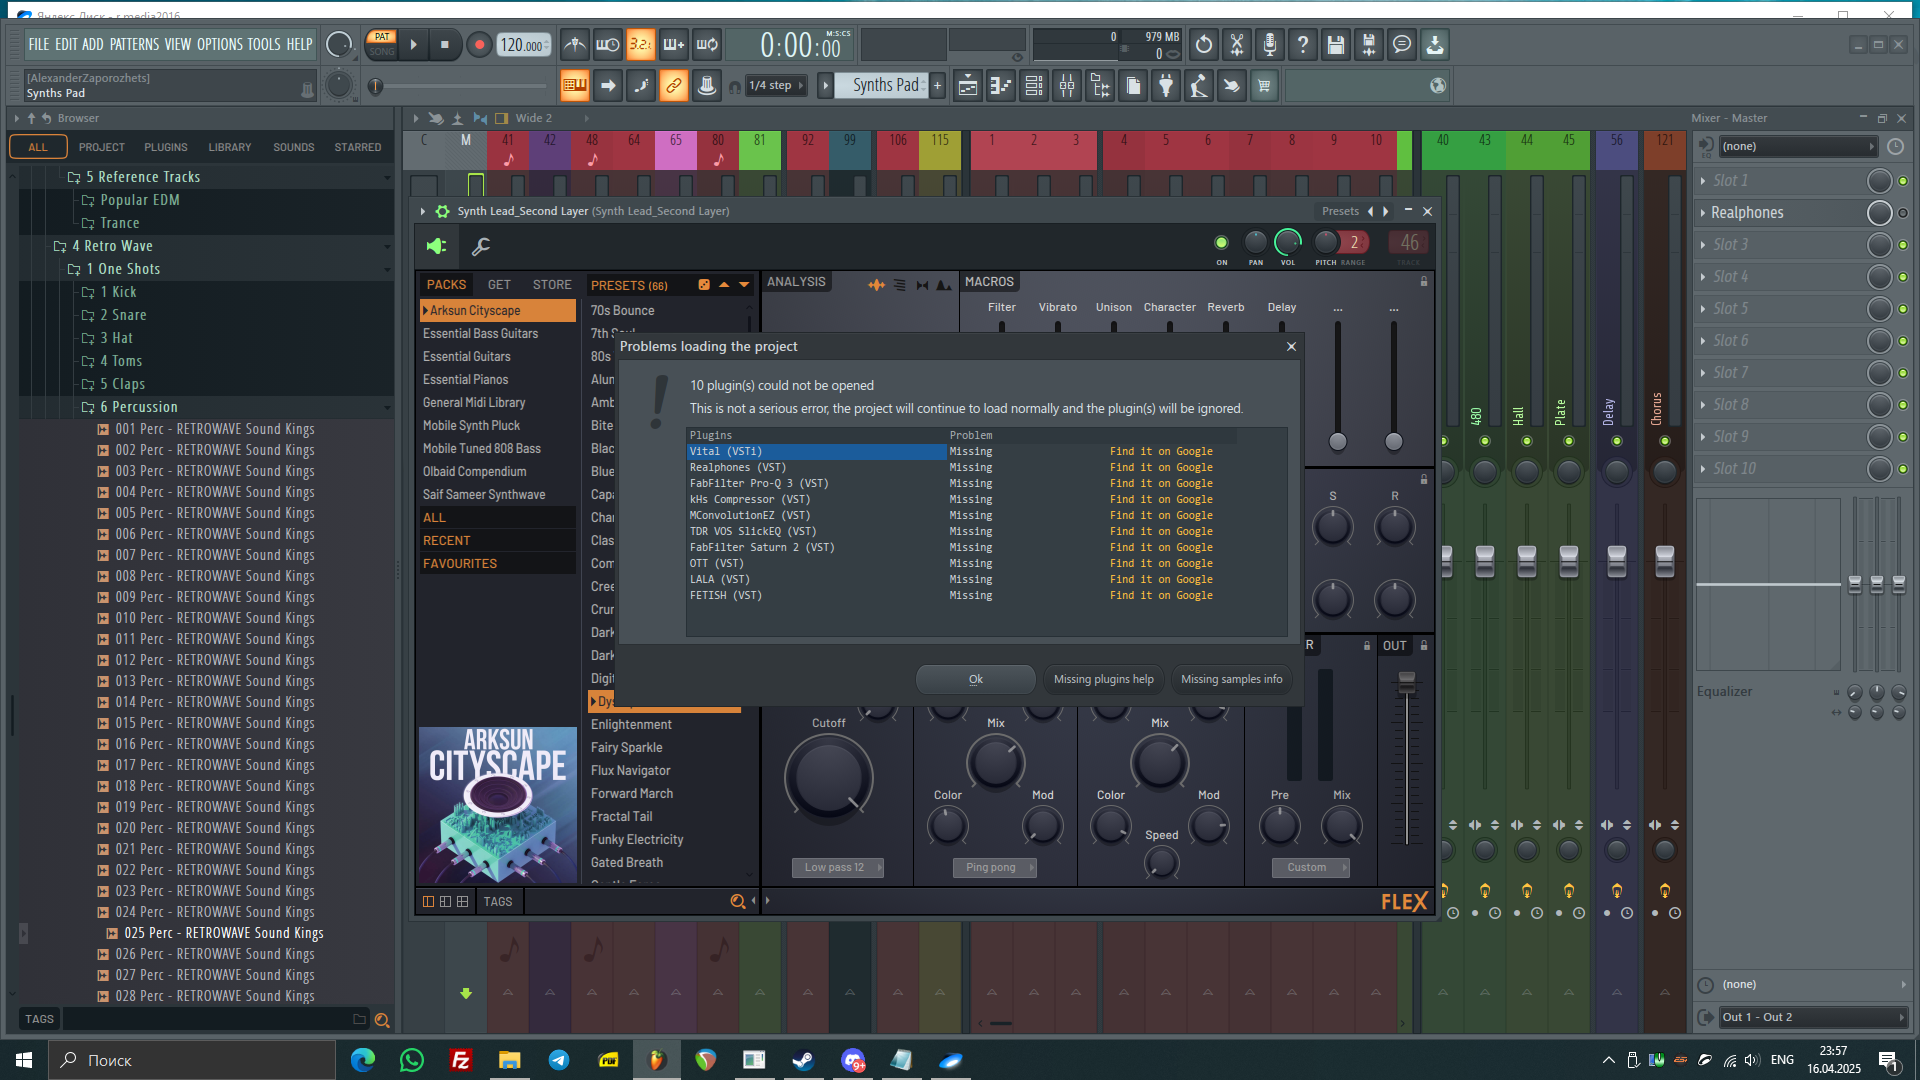This screenshot has width=1920, height=1080.
Task: Open the mixer view icon in toolbar
Action: pos(1067,86)
